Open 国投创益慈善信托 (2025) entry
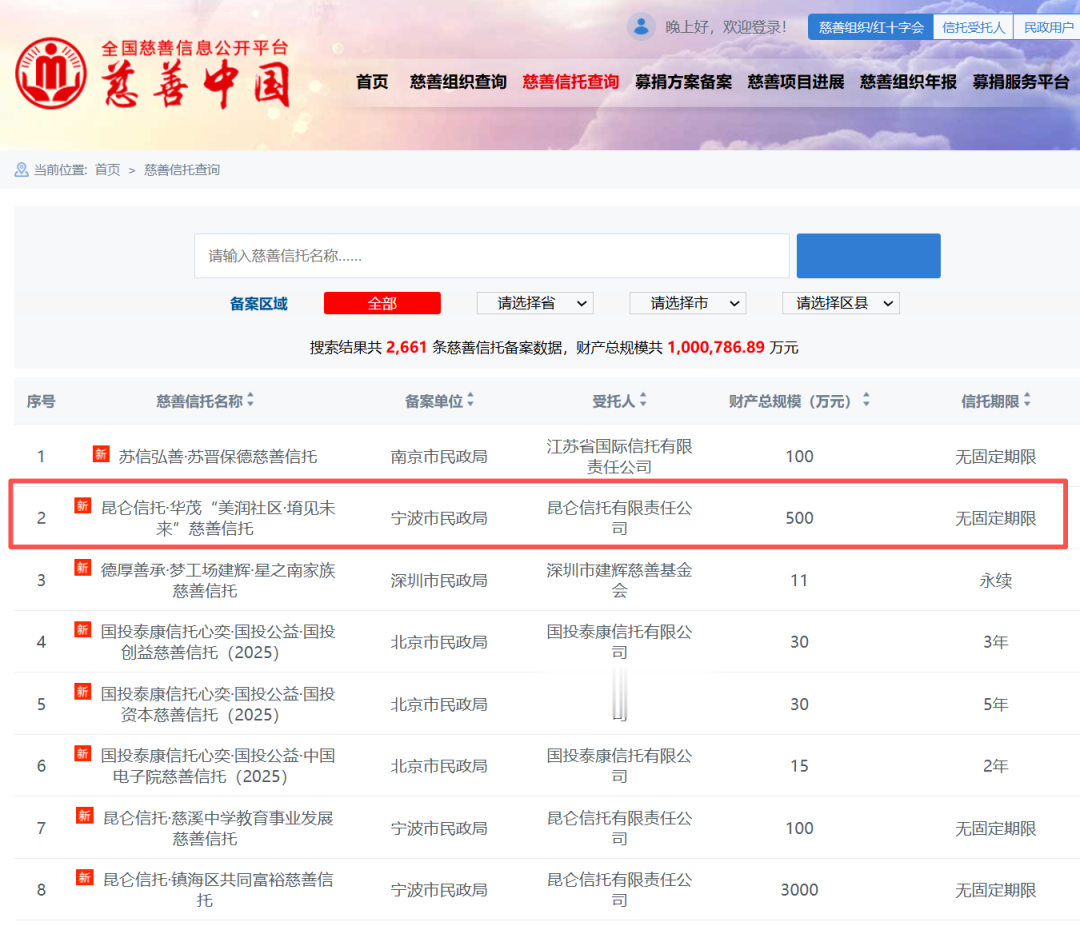 tap(218, 641)
